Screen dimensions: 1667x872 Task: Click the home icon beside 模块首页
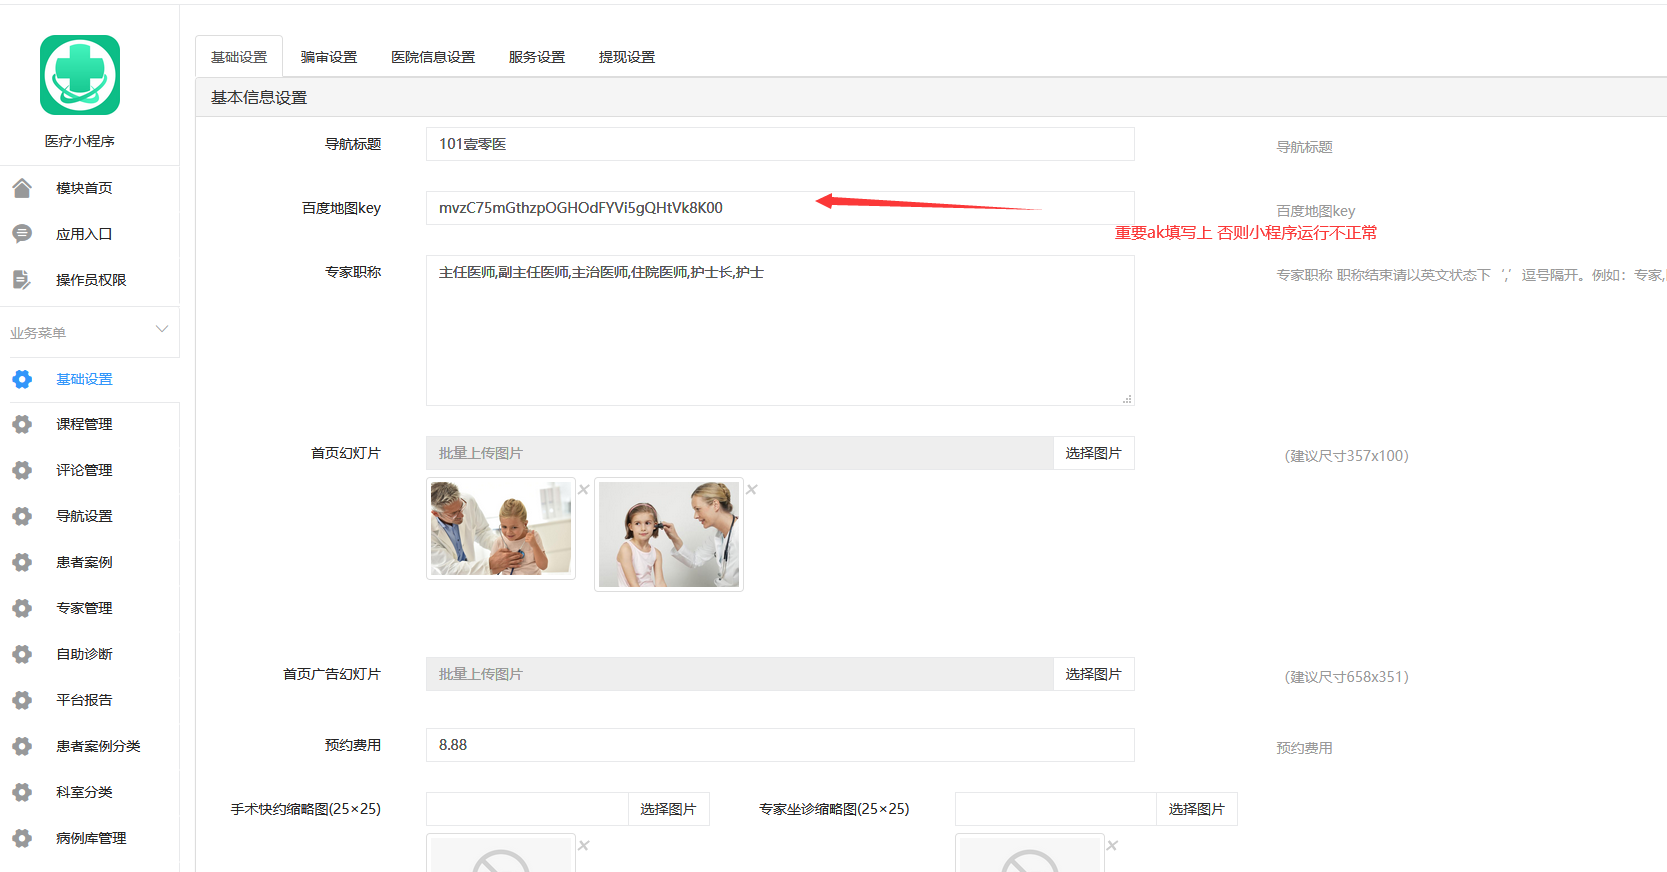(x=22, y=188)
